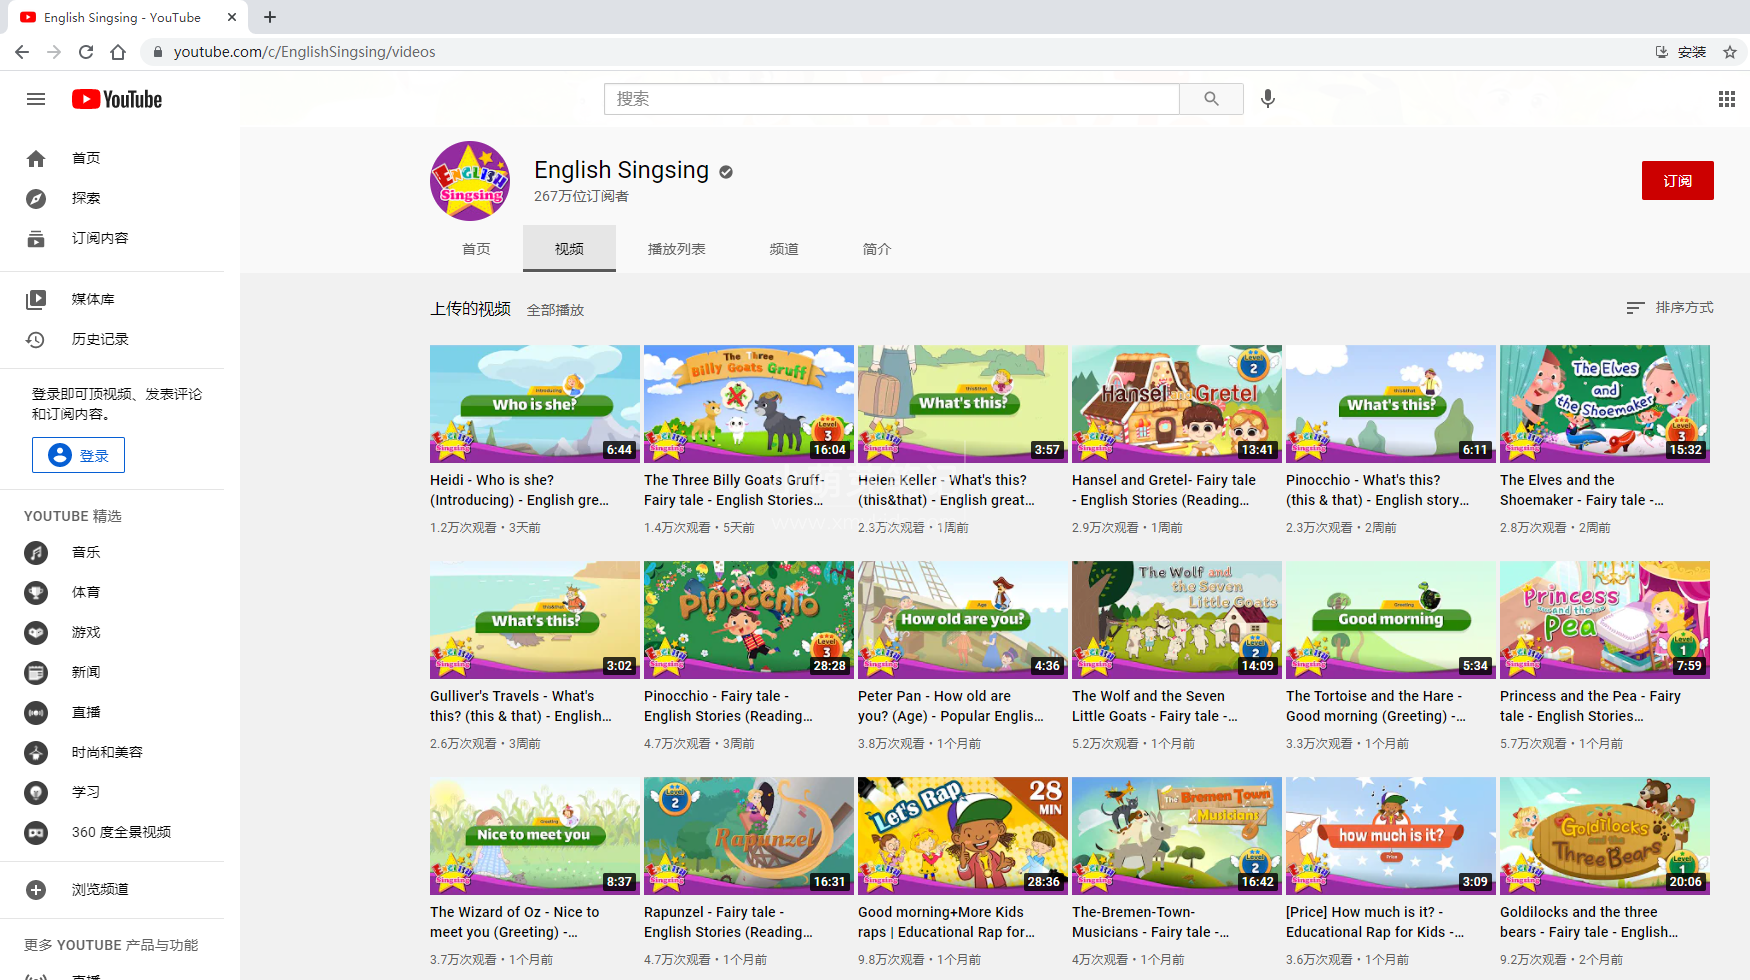Switch to channel 首页 tab
Screen dimensions: 1750x980
coord(476,249)
